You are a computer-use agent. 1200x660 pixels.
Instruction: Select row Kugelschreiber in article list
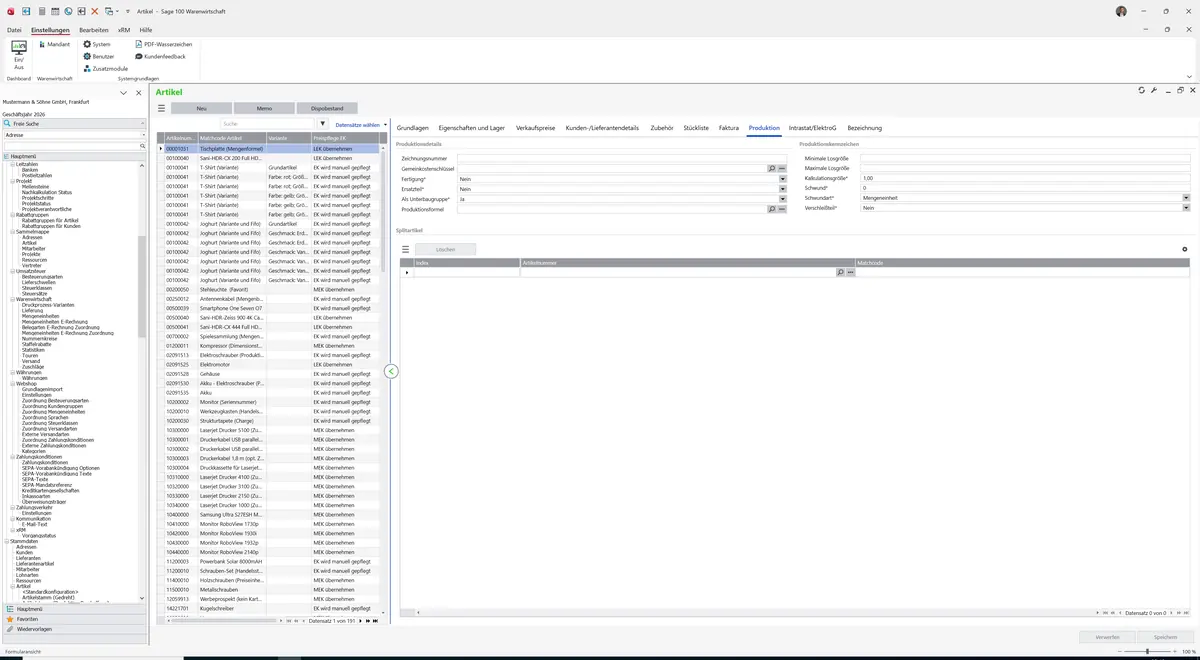[270, 608]
